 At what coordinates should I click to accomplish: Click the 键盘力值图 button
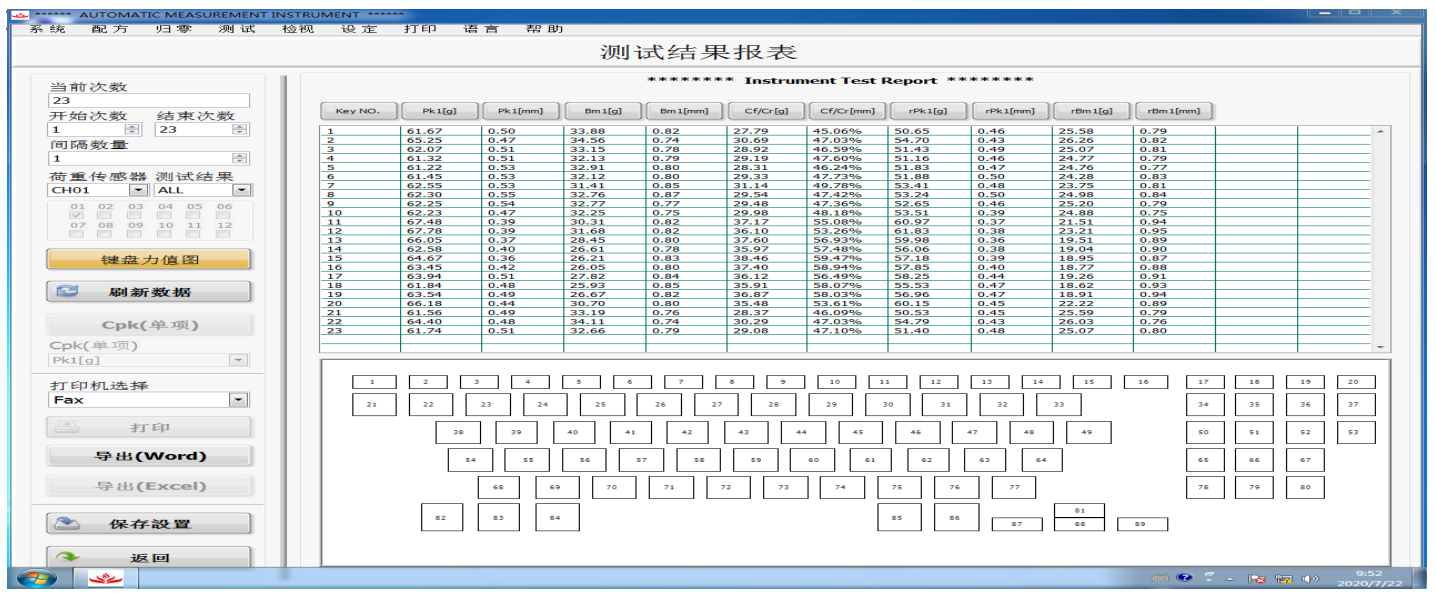pyautogui.click(x=149, y=260)
